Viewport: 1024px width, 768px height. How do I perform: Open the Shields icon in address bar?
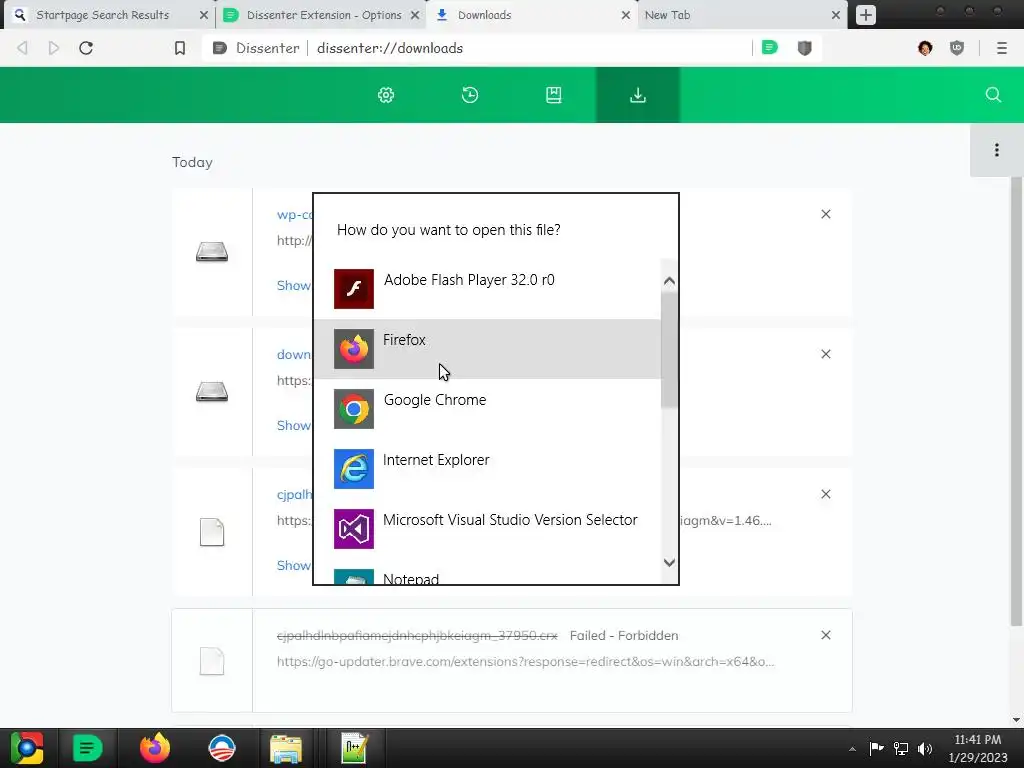[805, 48]
